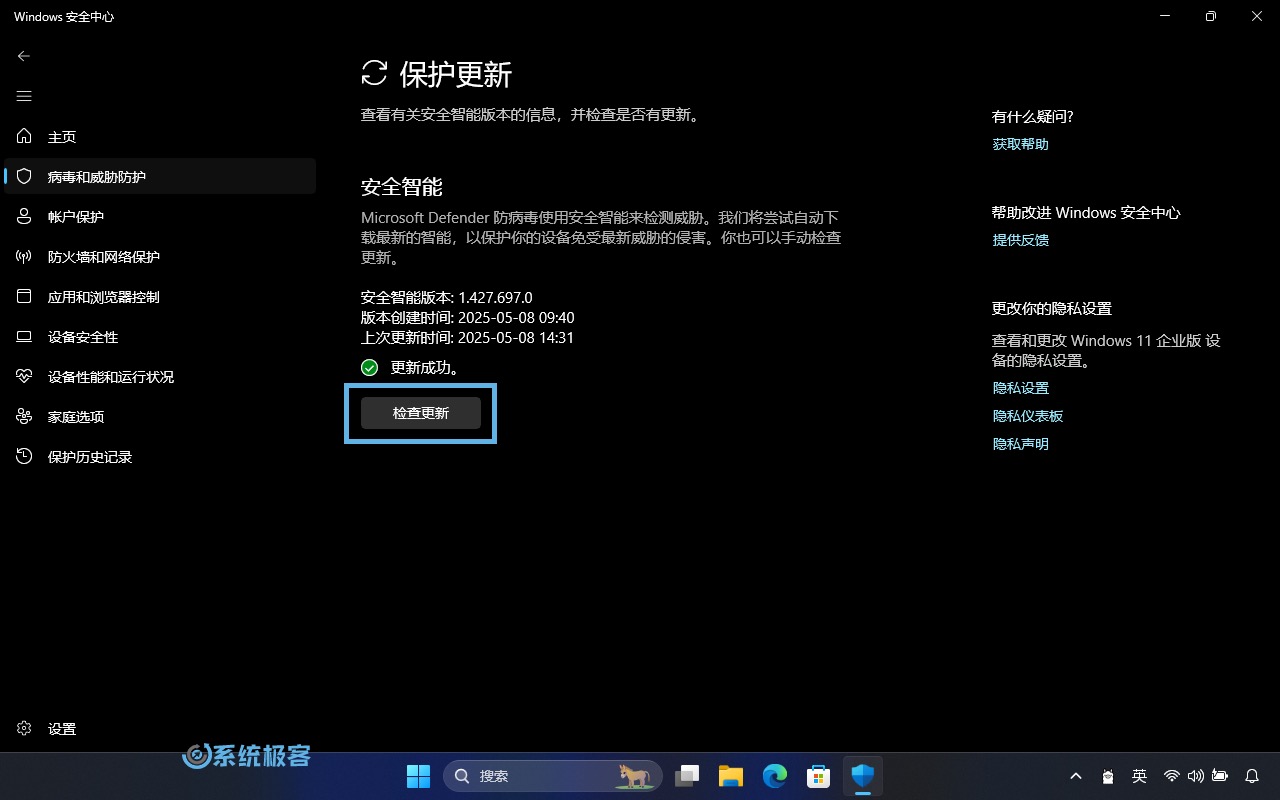Launch File Explorer from the taskbar

point(731,776)
